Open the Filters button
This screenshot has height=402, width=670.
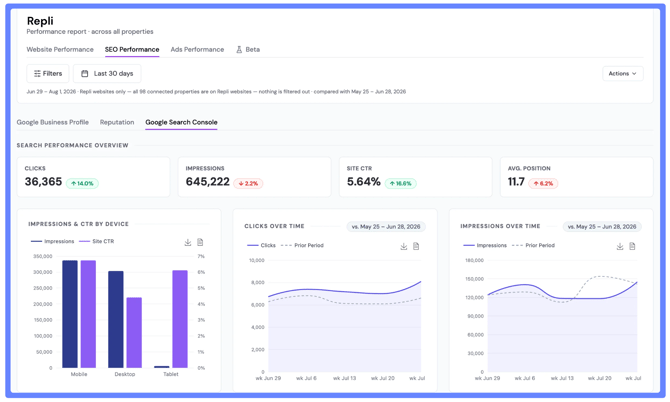pos(47,73)
